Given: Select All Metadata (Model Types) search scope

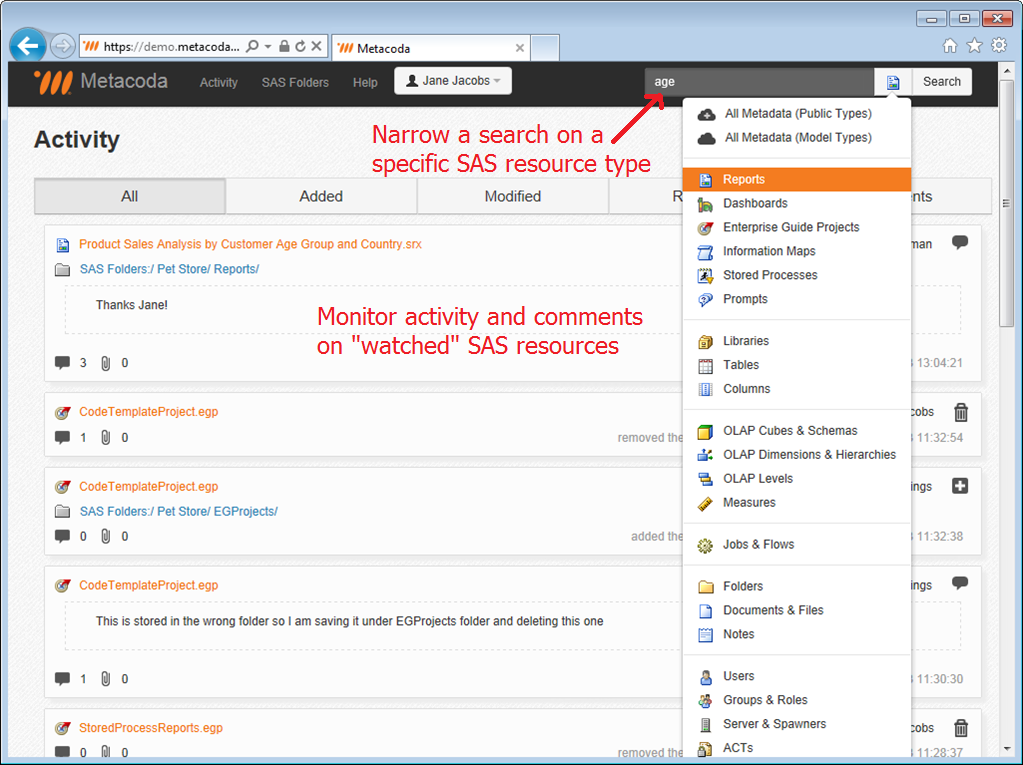Looking at the screenshot, I should point(797,138).
